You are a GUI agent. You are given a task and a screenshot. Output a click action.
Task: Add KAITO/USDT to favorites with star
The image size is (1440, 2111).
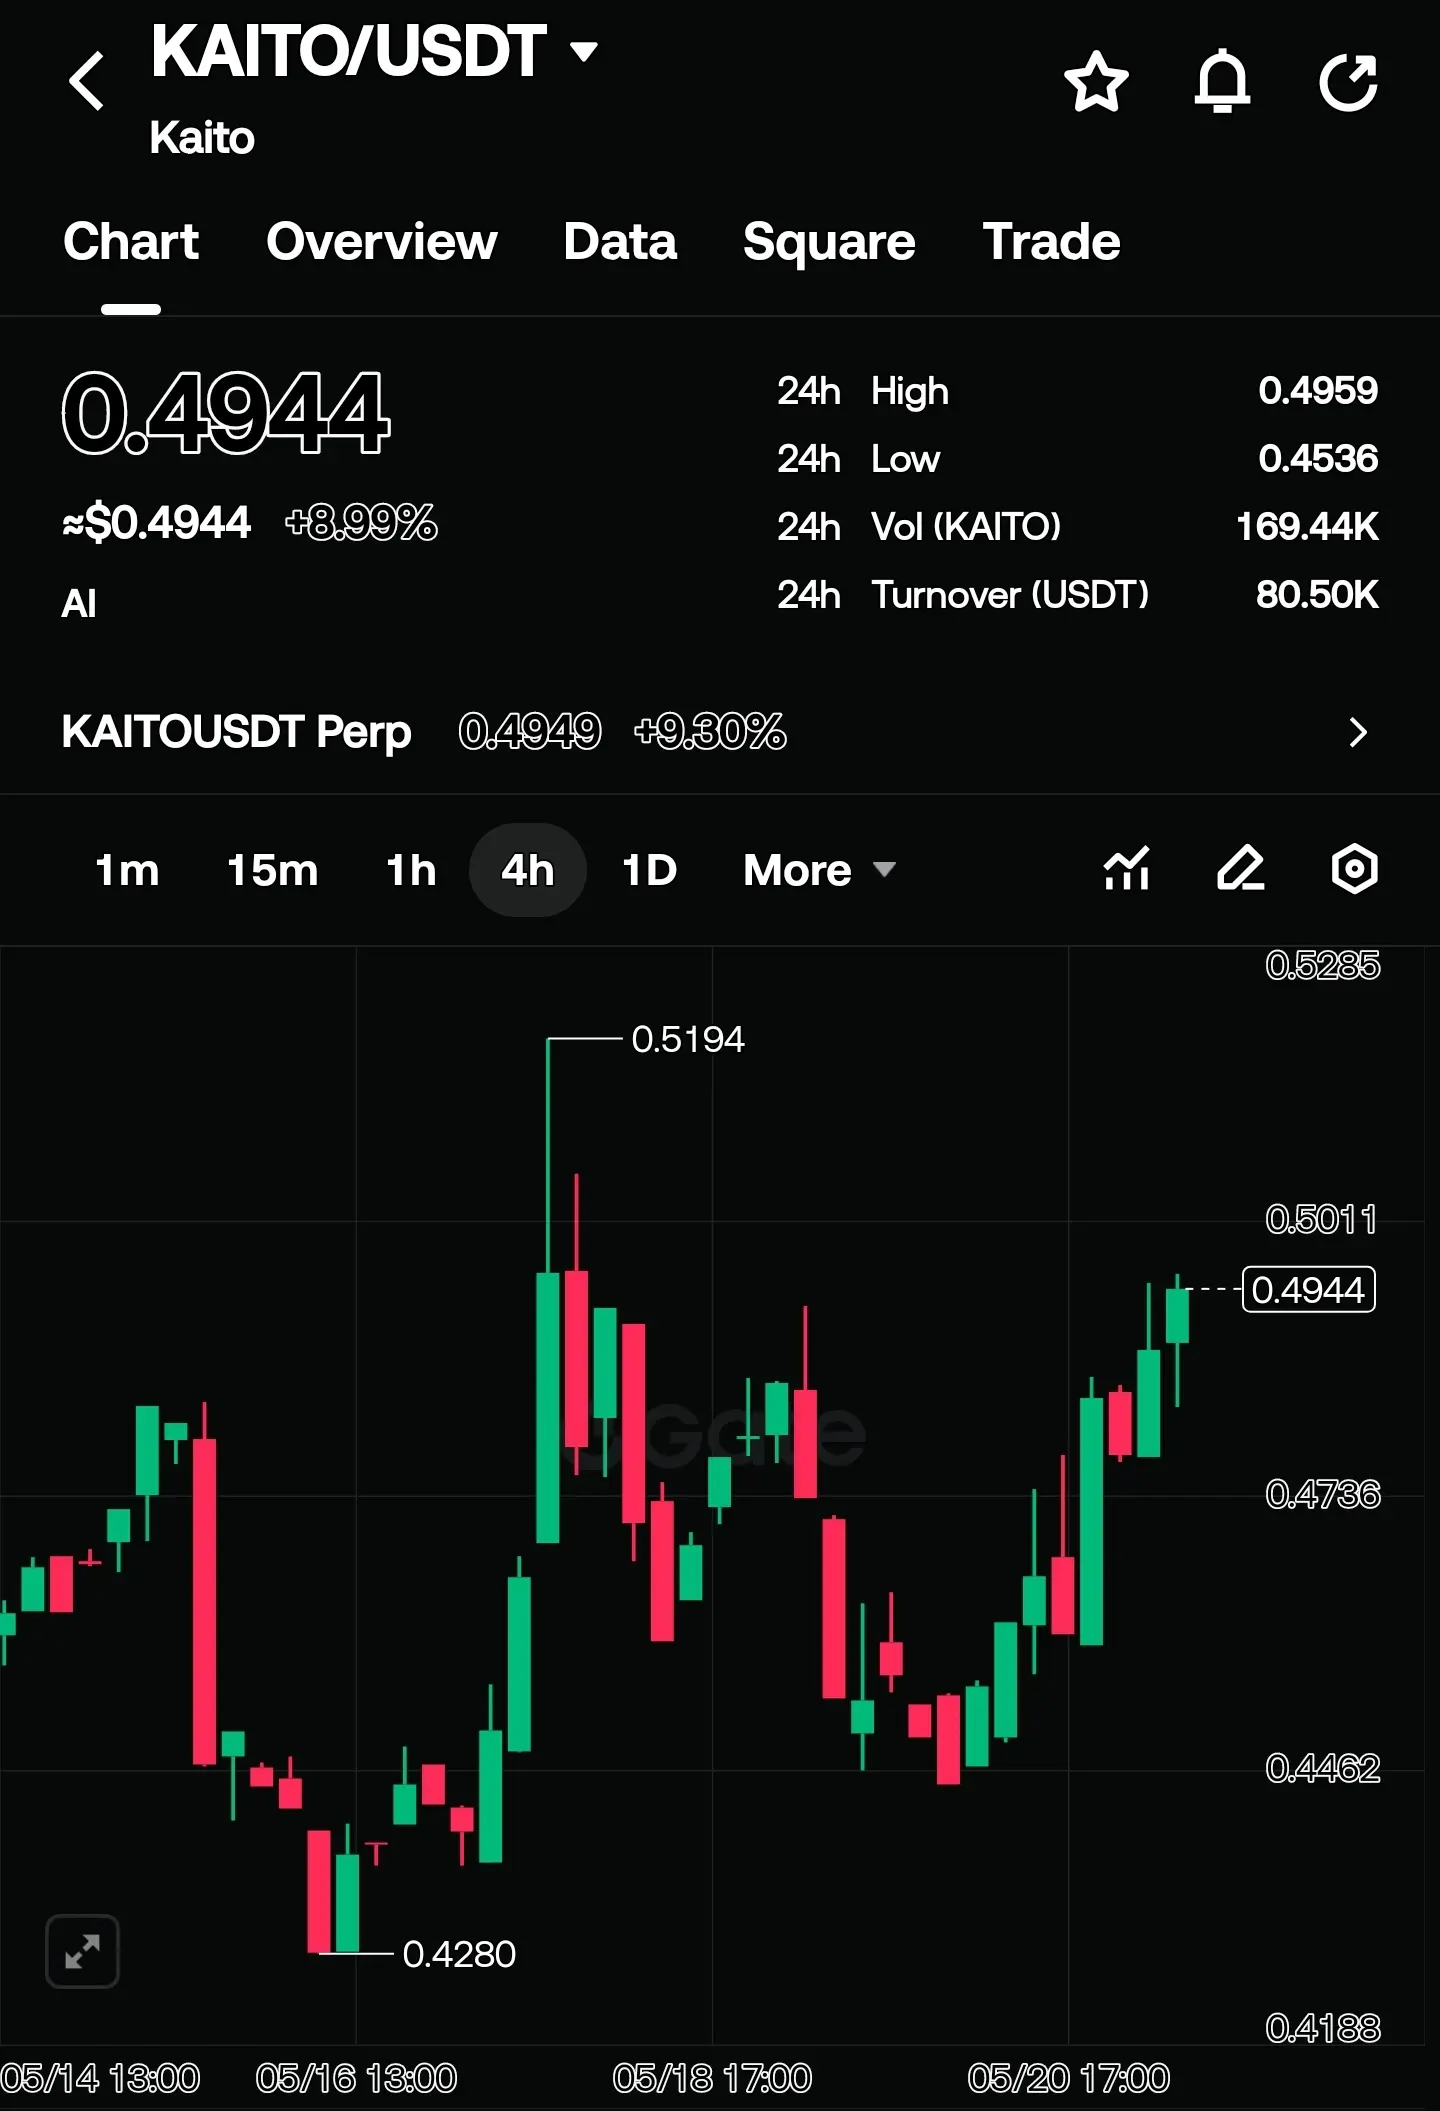(x=1096, y=81)
